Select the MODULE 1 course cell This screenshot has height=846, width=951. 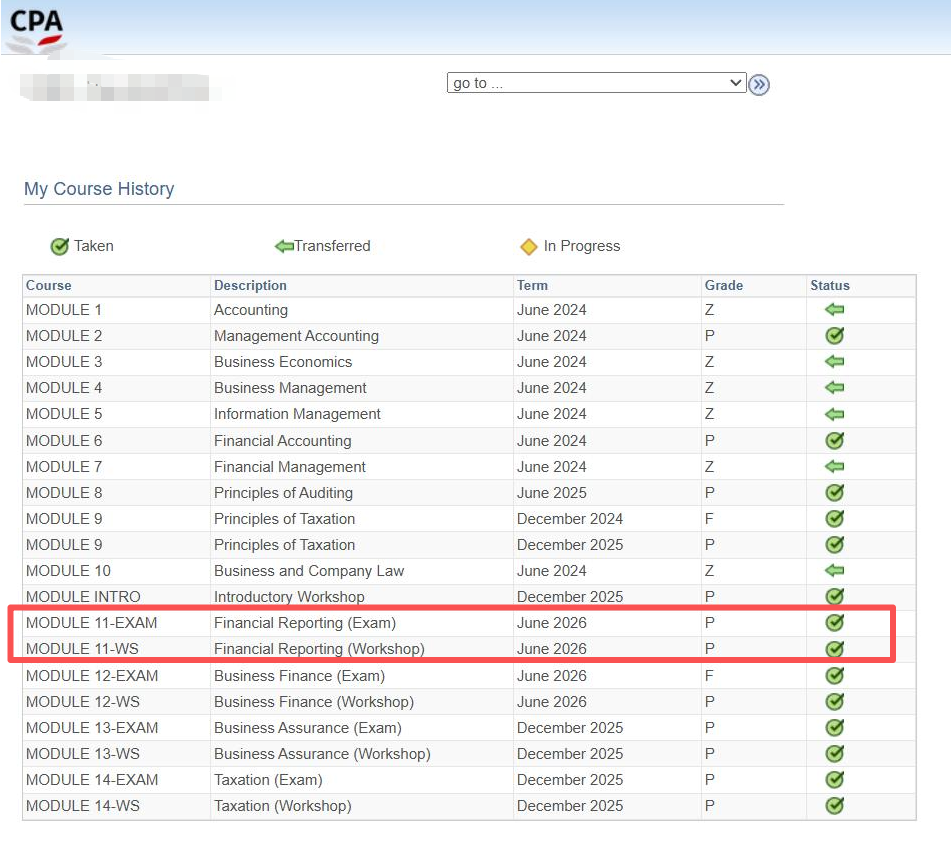tap(117, 310)
